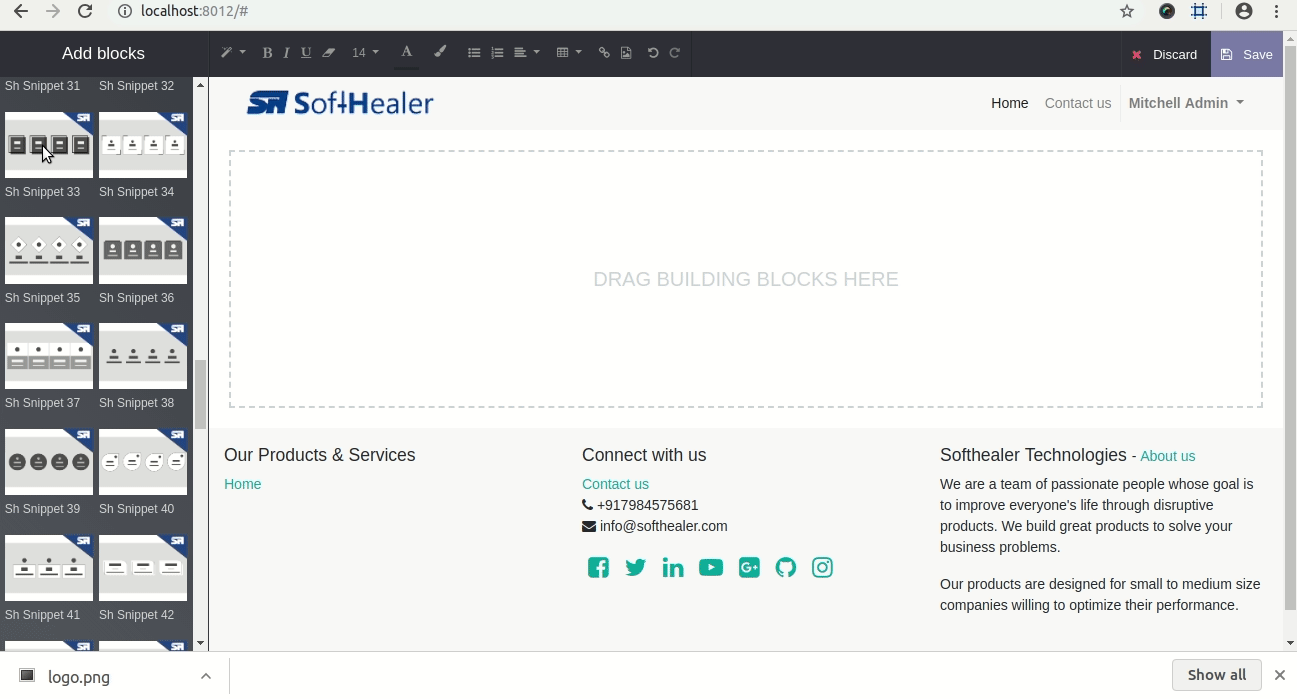The height and width of the screenshot is (699, 1297).
Task: Follow the About us link
Action: [1167, 456]
